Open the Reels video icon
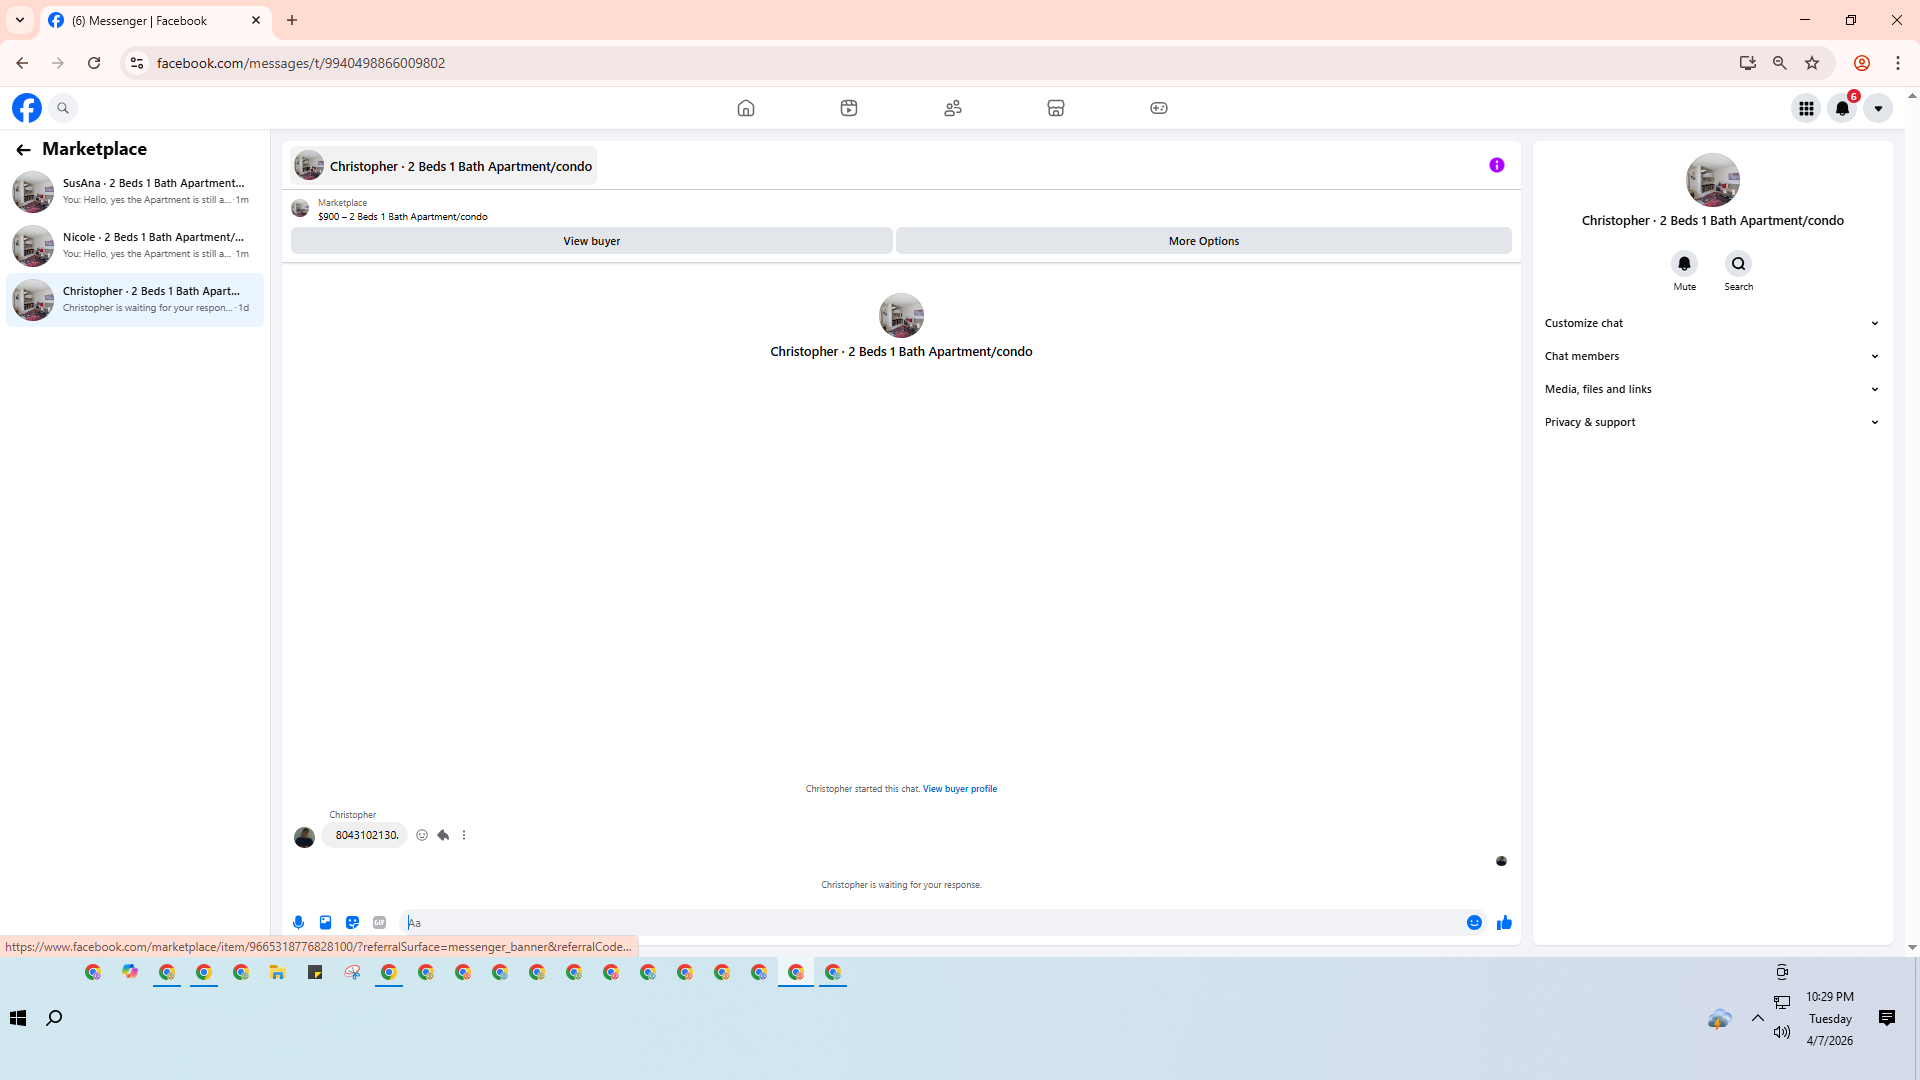 tap(849, 108)
